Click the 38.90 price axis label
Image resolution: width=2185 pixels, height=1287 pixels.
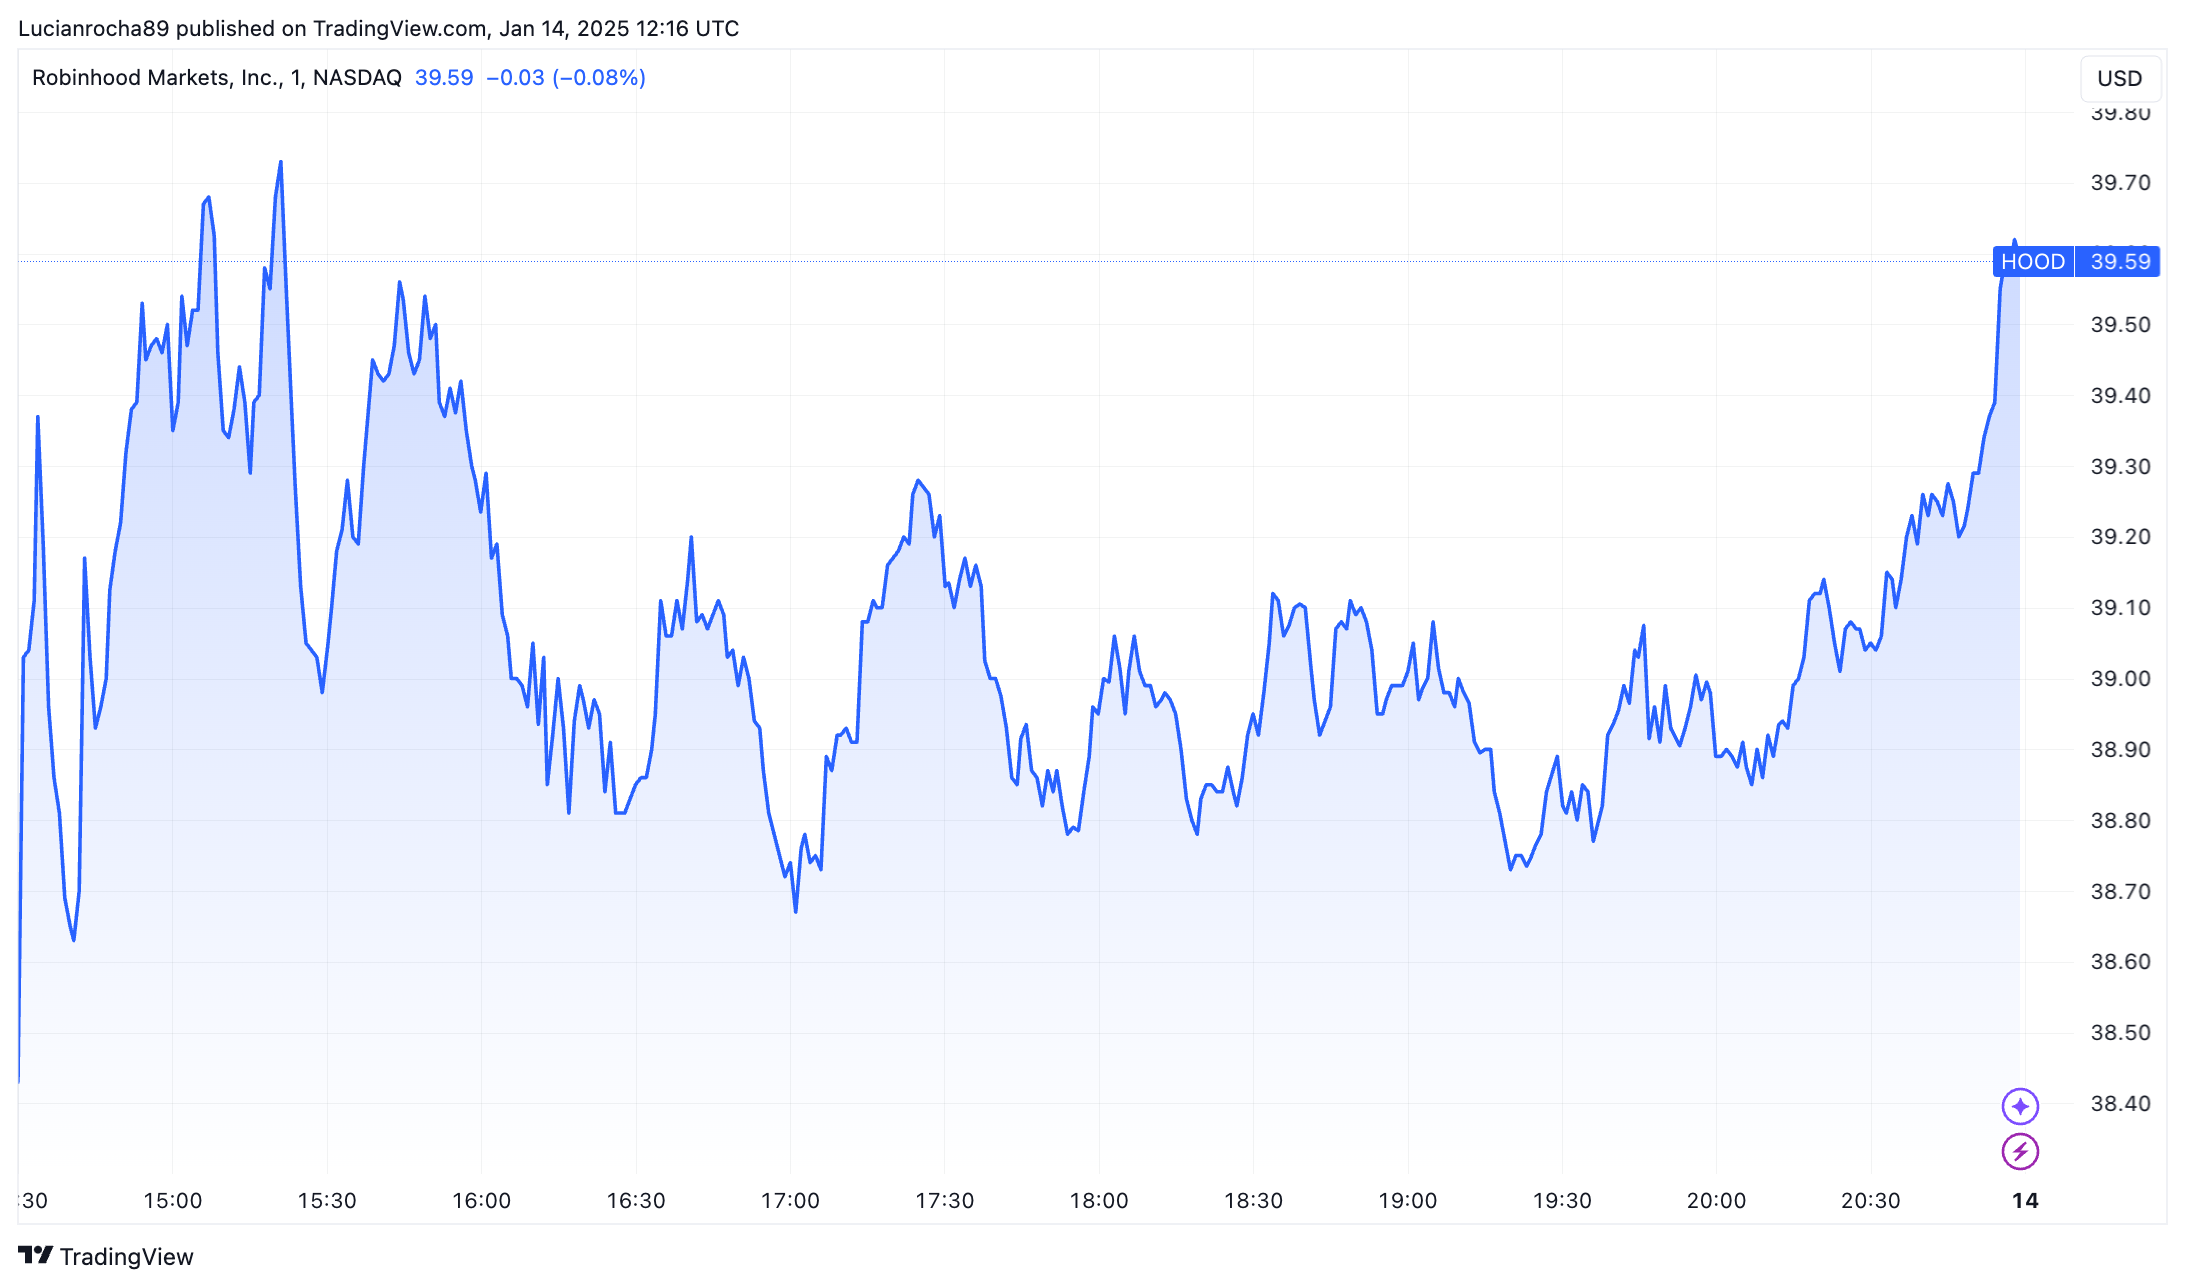(2120, 750)
